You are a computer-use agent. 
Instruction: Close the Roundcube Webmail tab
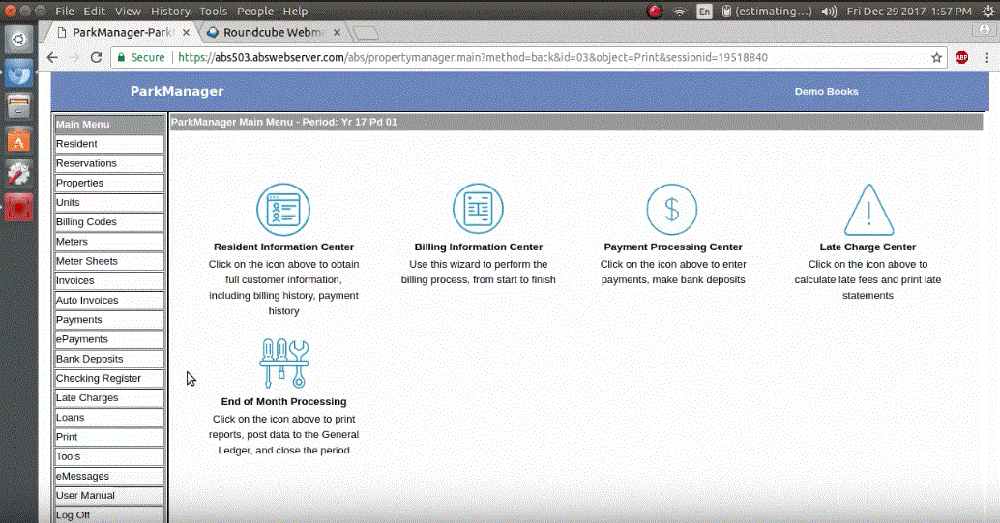click(337, 32)
